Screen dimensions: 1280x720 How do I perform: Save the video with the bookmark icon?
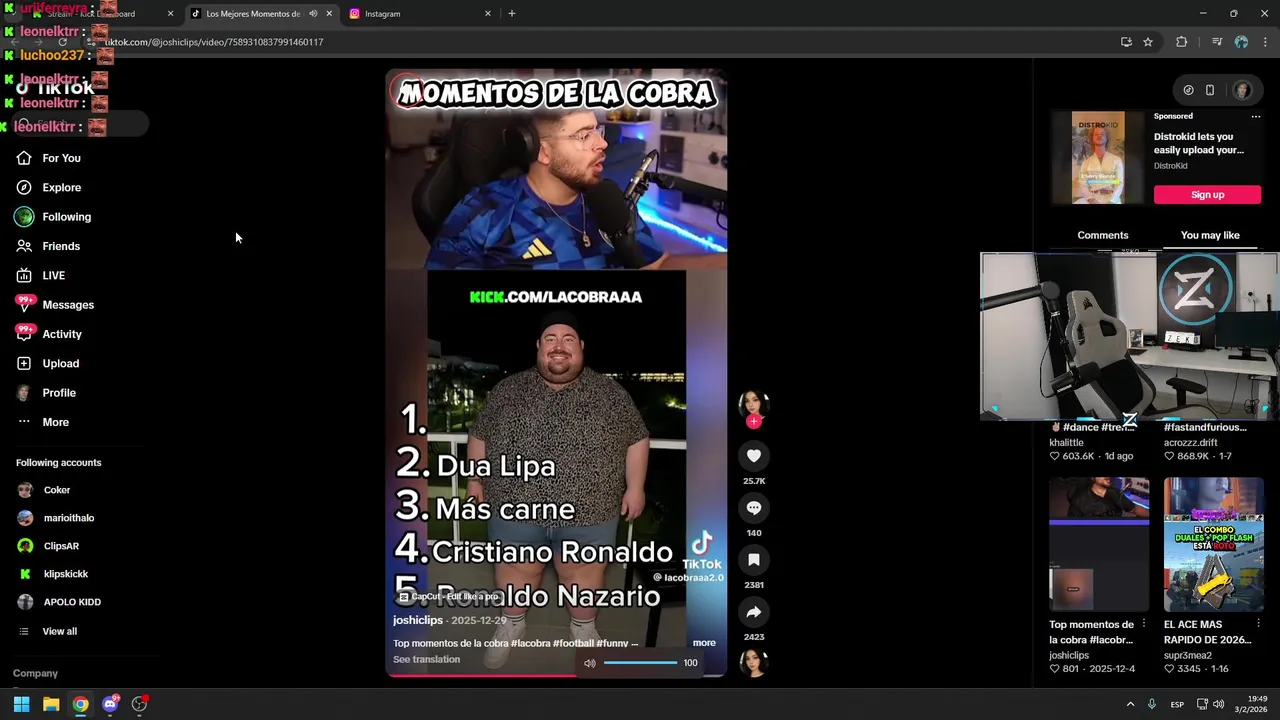(x=754, y=560)
